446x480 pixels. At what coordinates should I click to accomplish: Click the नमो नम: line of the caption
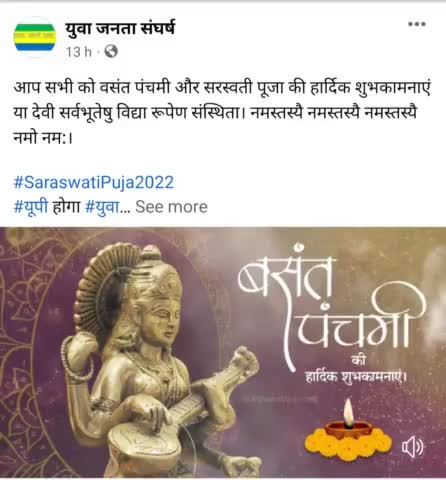pyautogui.click(x=43, y=138)
